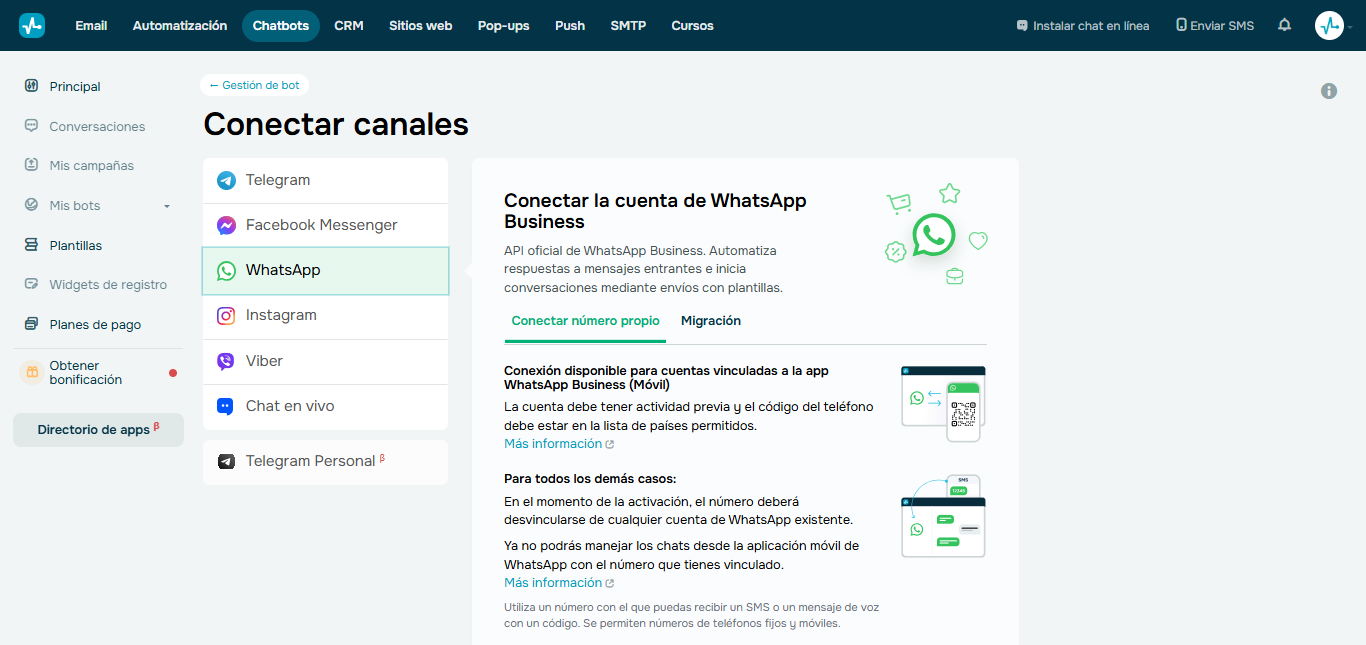Select the Telegram Personal beta icon
Screen dimensions: 1366x645
(226, 462)
